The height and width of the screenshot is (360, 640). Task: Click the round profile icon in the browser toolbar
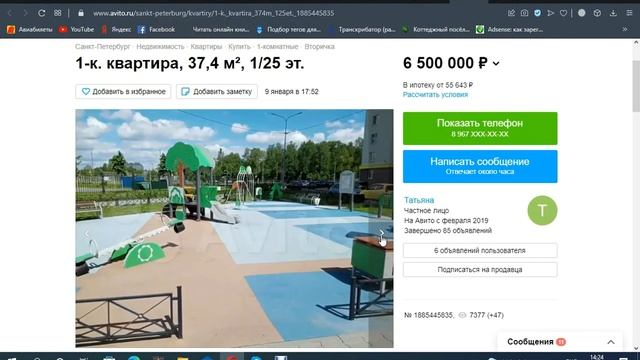pos(582,13)
